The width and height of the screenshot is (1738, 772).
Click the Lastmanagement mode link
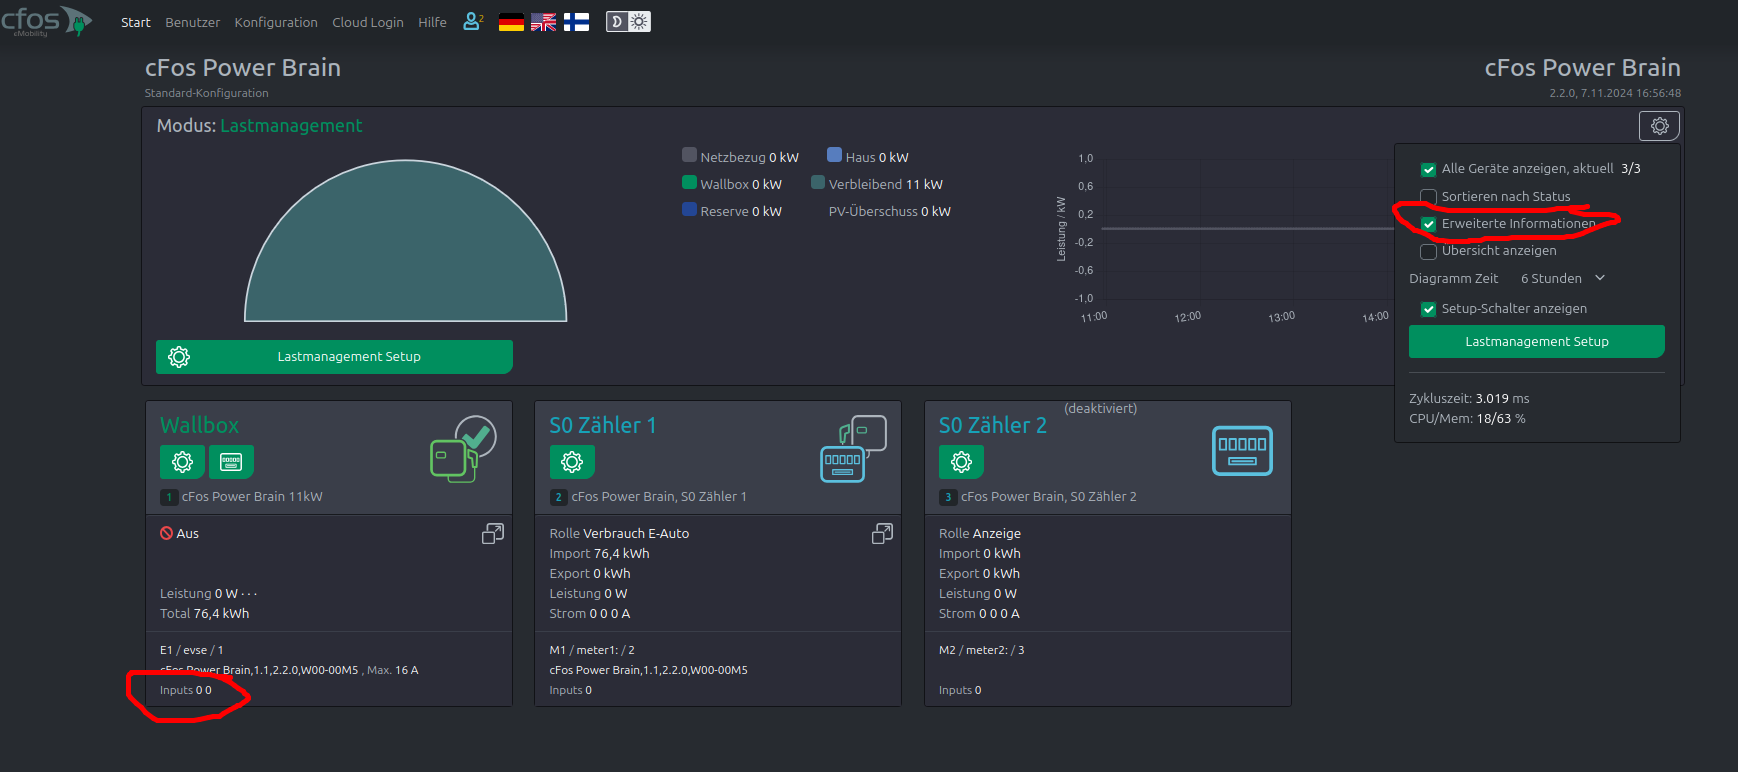pyautogui.click(x=291, y=126)
